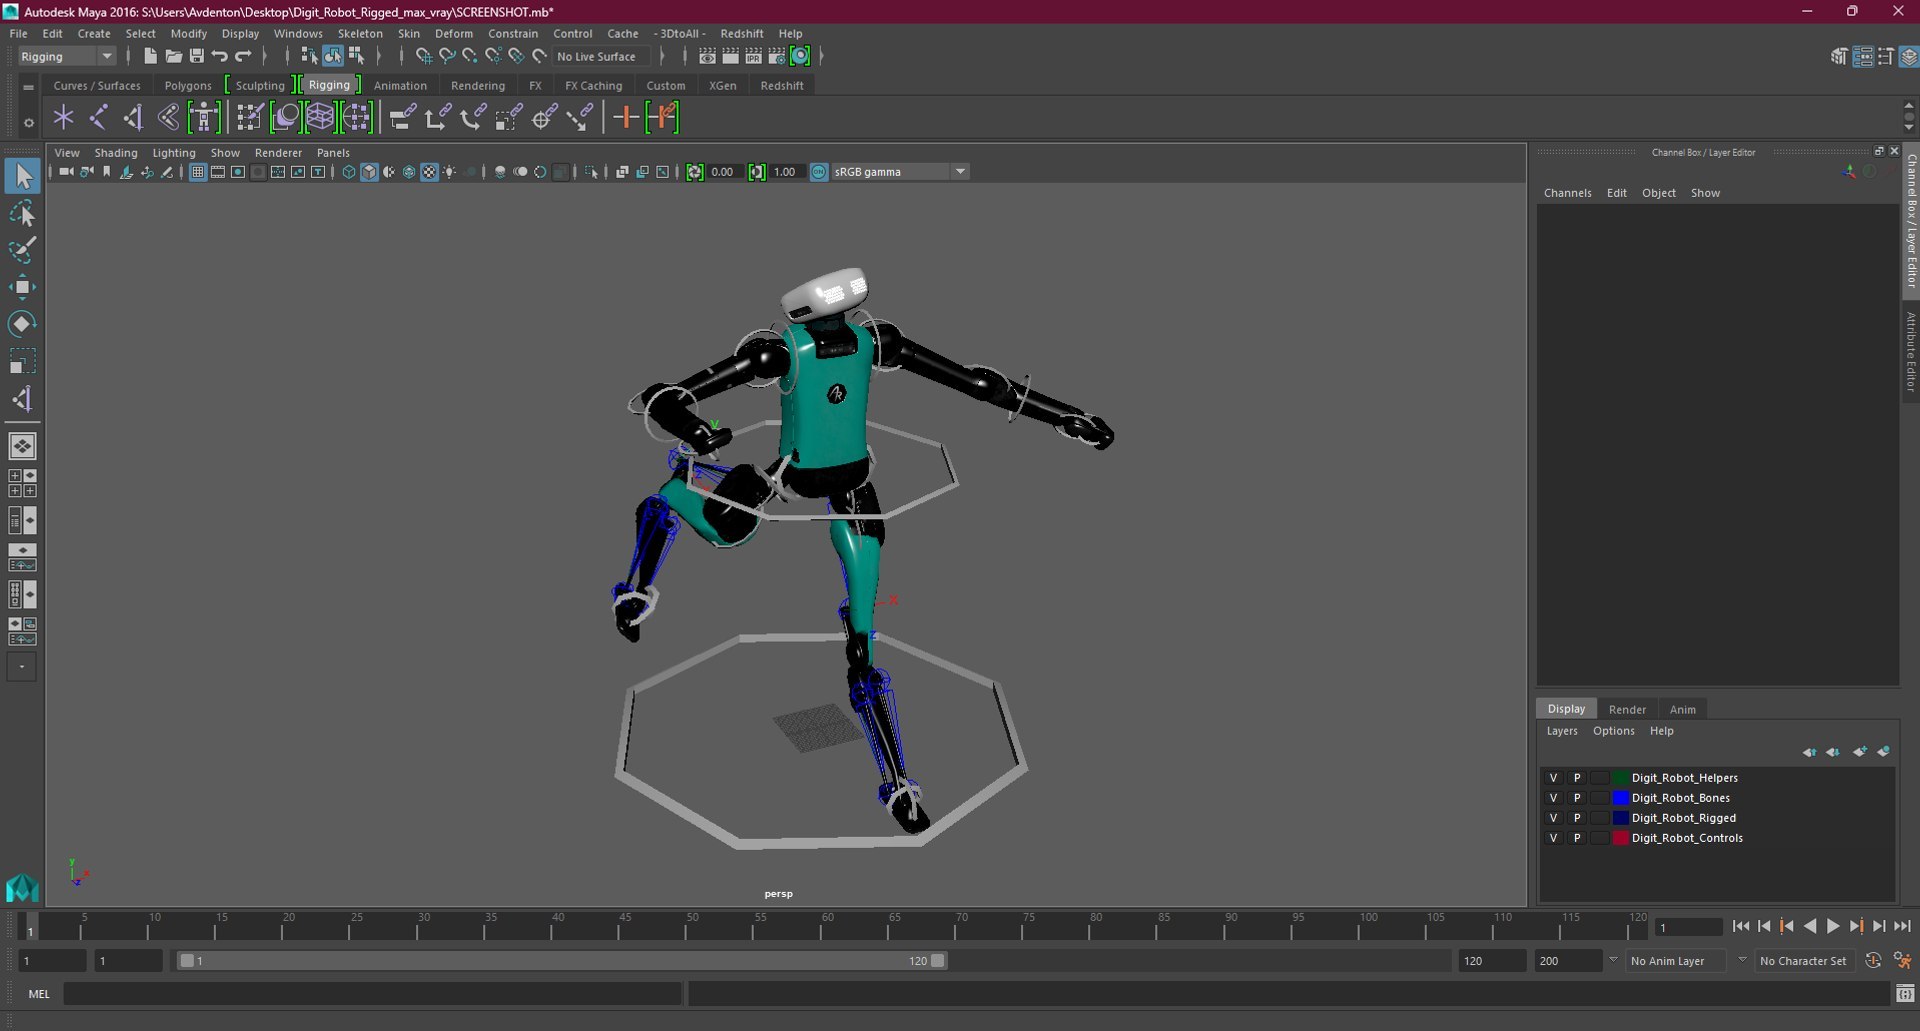Screen dimensions: 1920x1031
Task: Click the Set Key plus icon
Action: [x=626, y=118]
